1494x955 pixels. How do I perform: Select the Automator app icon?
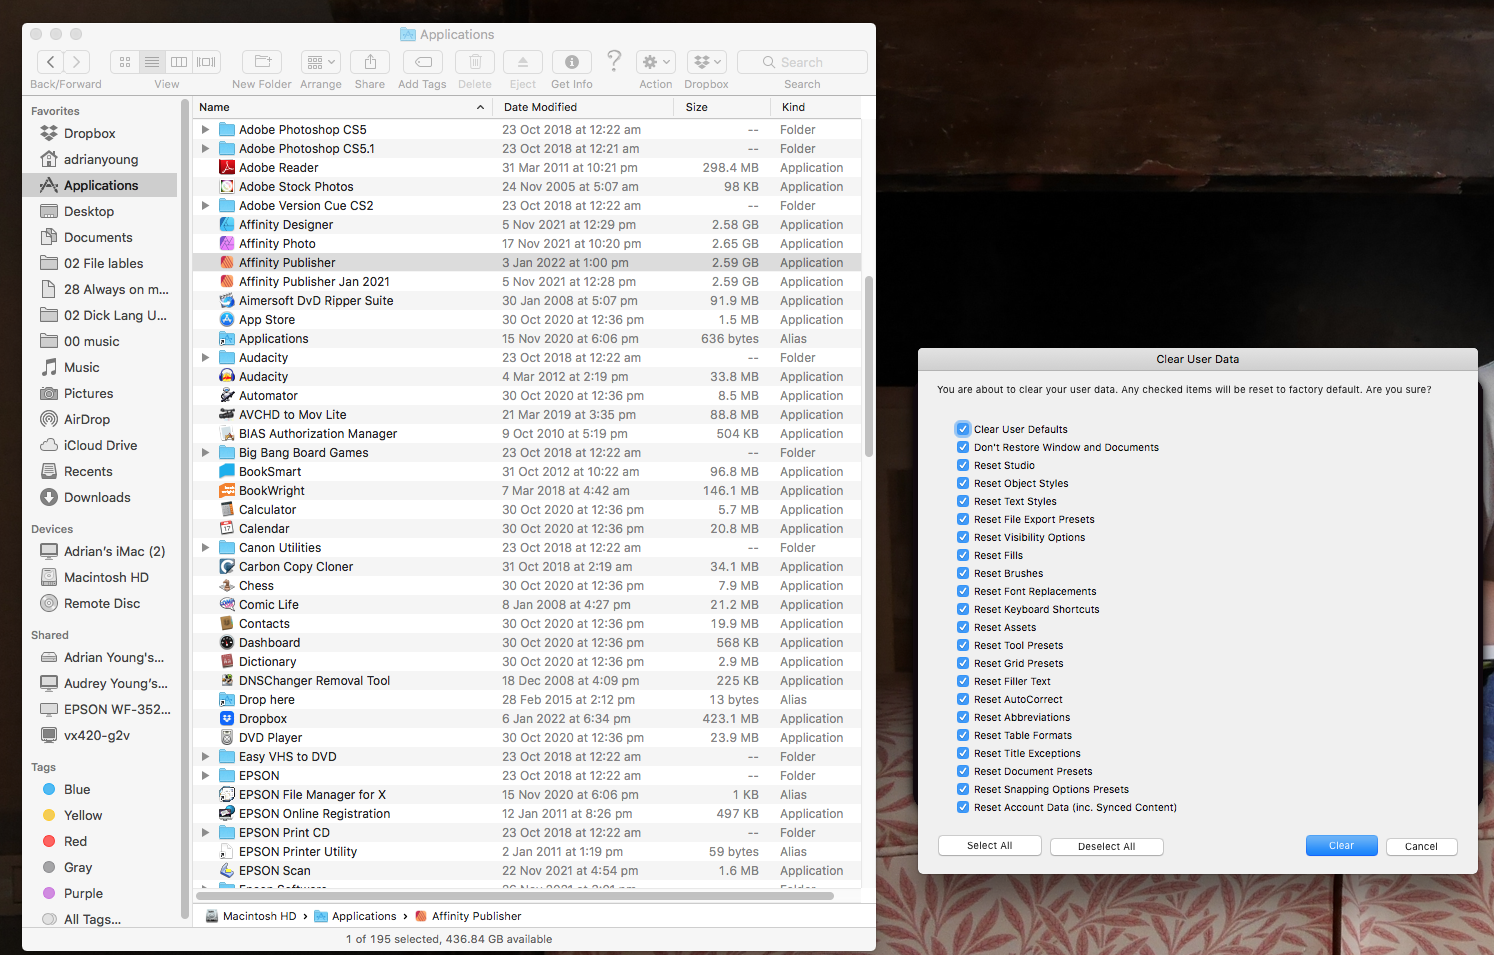point(227,396)
